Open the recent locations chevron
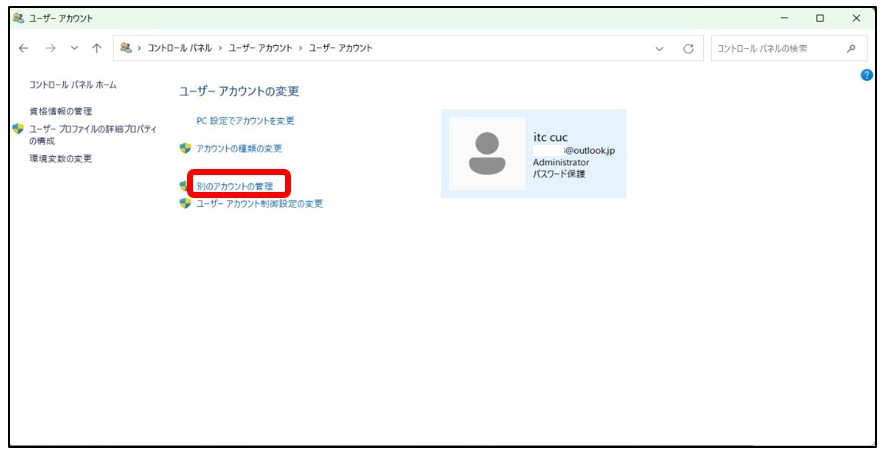 (x=74, y=48)
